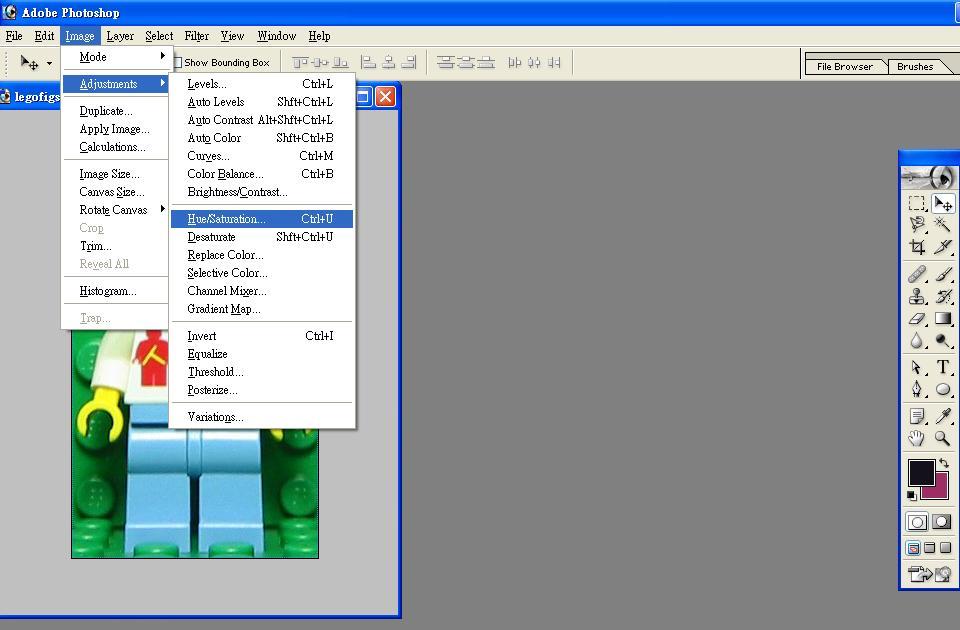The image size is (960, 630).
Task: Choose Desaturate command
Action: click(x=262, y=237)
